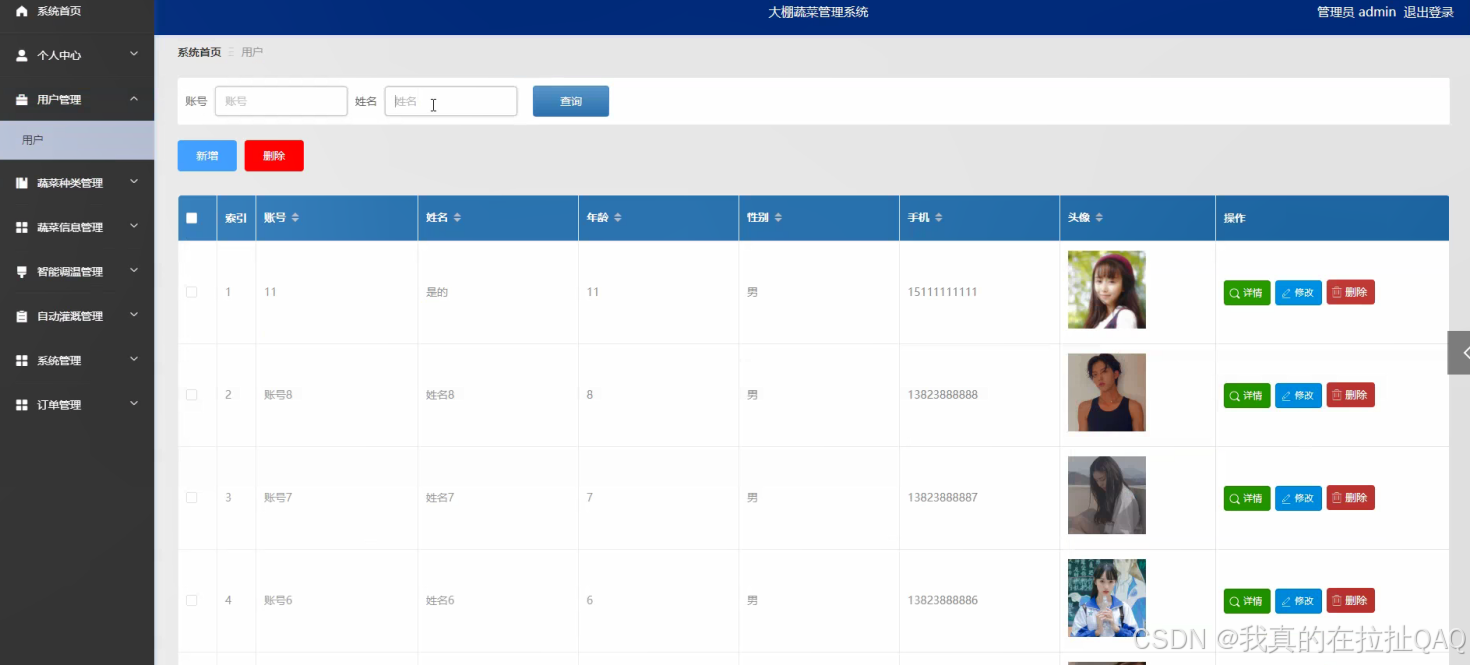
Task: Sort by 年龄 column arrows
Action: (x=618, y=218)
